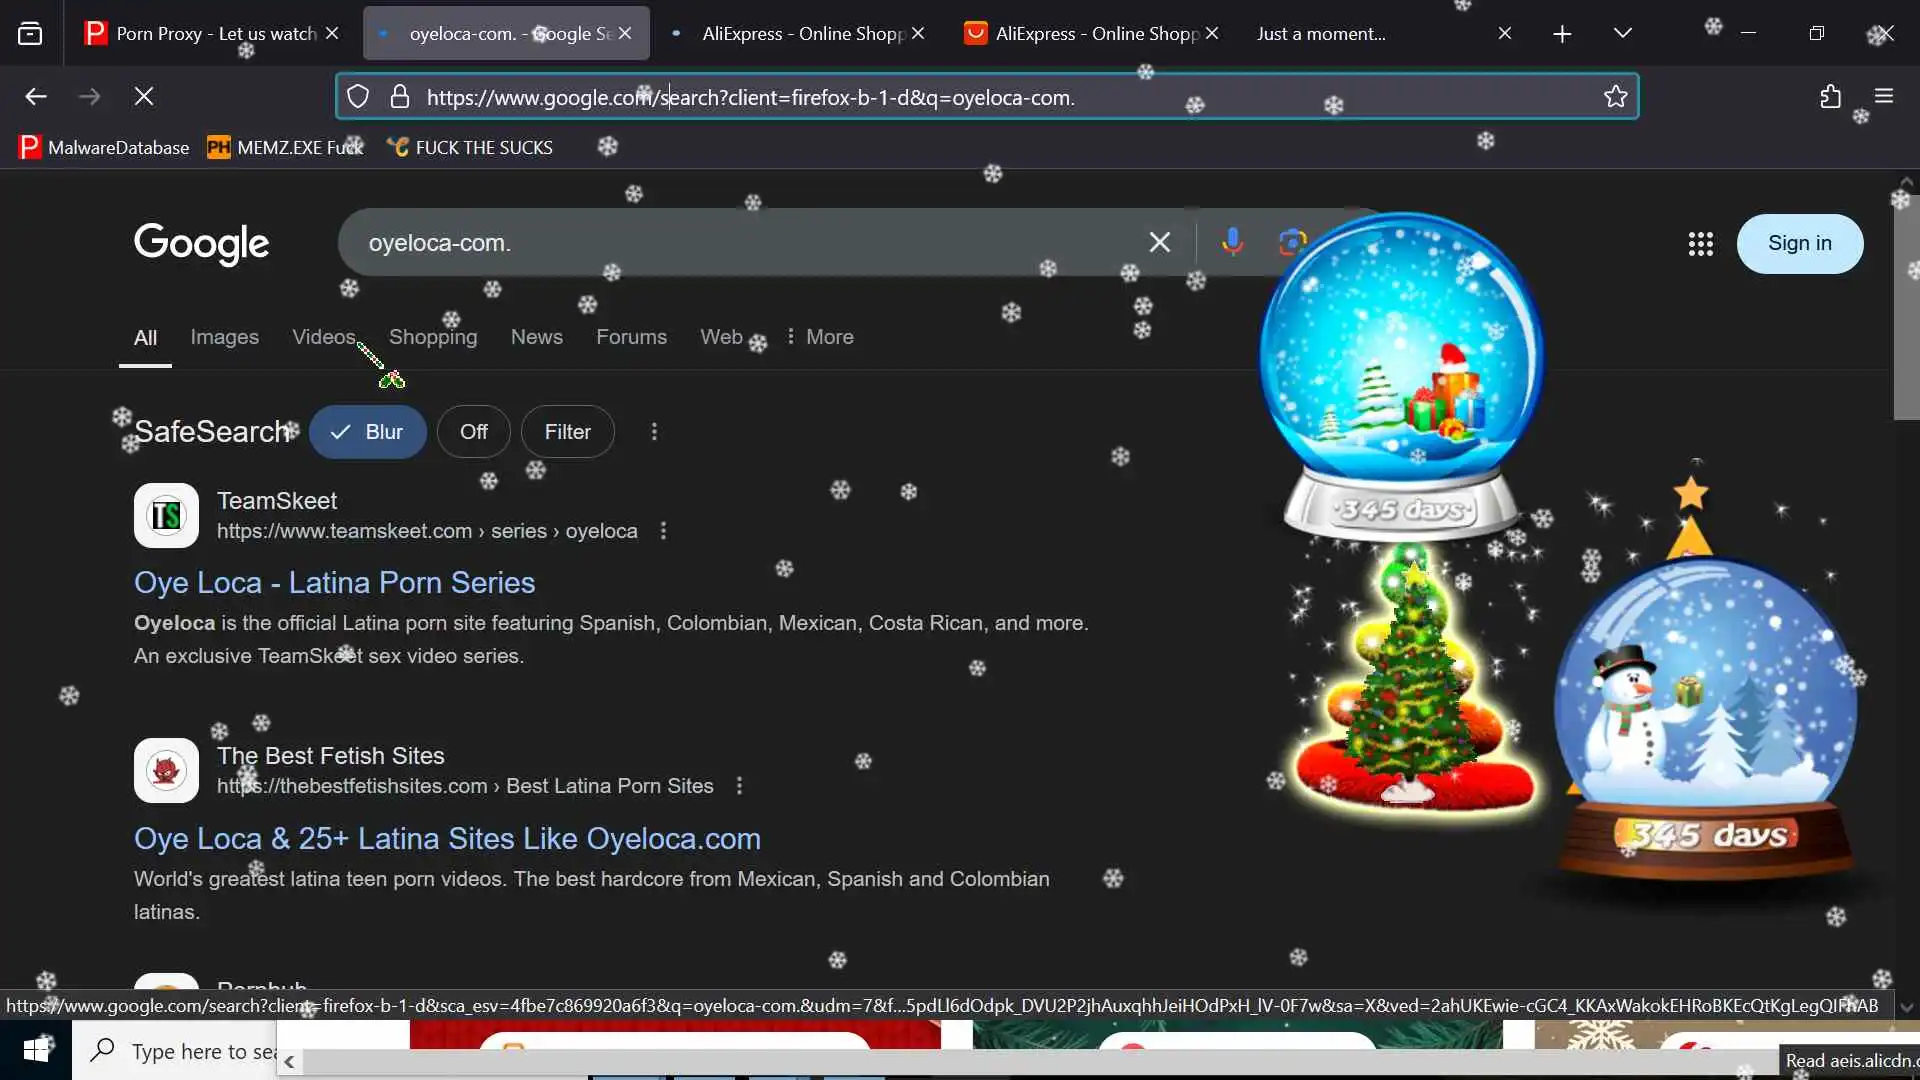Click the Google Lens image search icon
The image size is (1920, 1080).
1291,242
